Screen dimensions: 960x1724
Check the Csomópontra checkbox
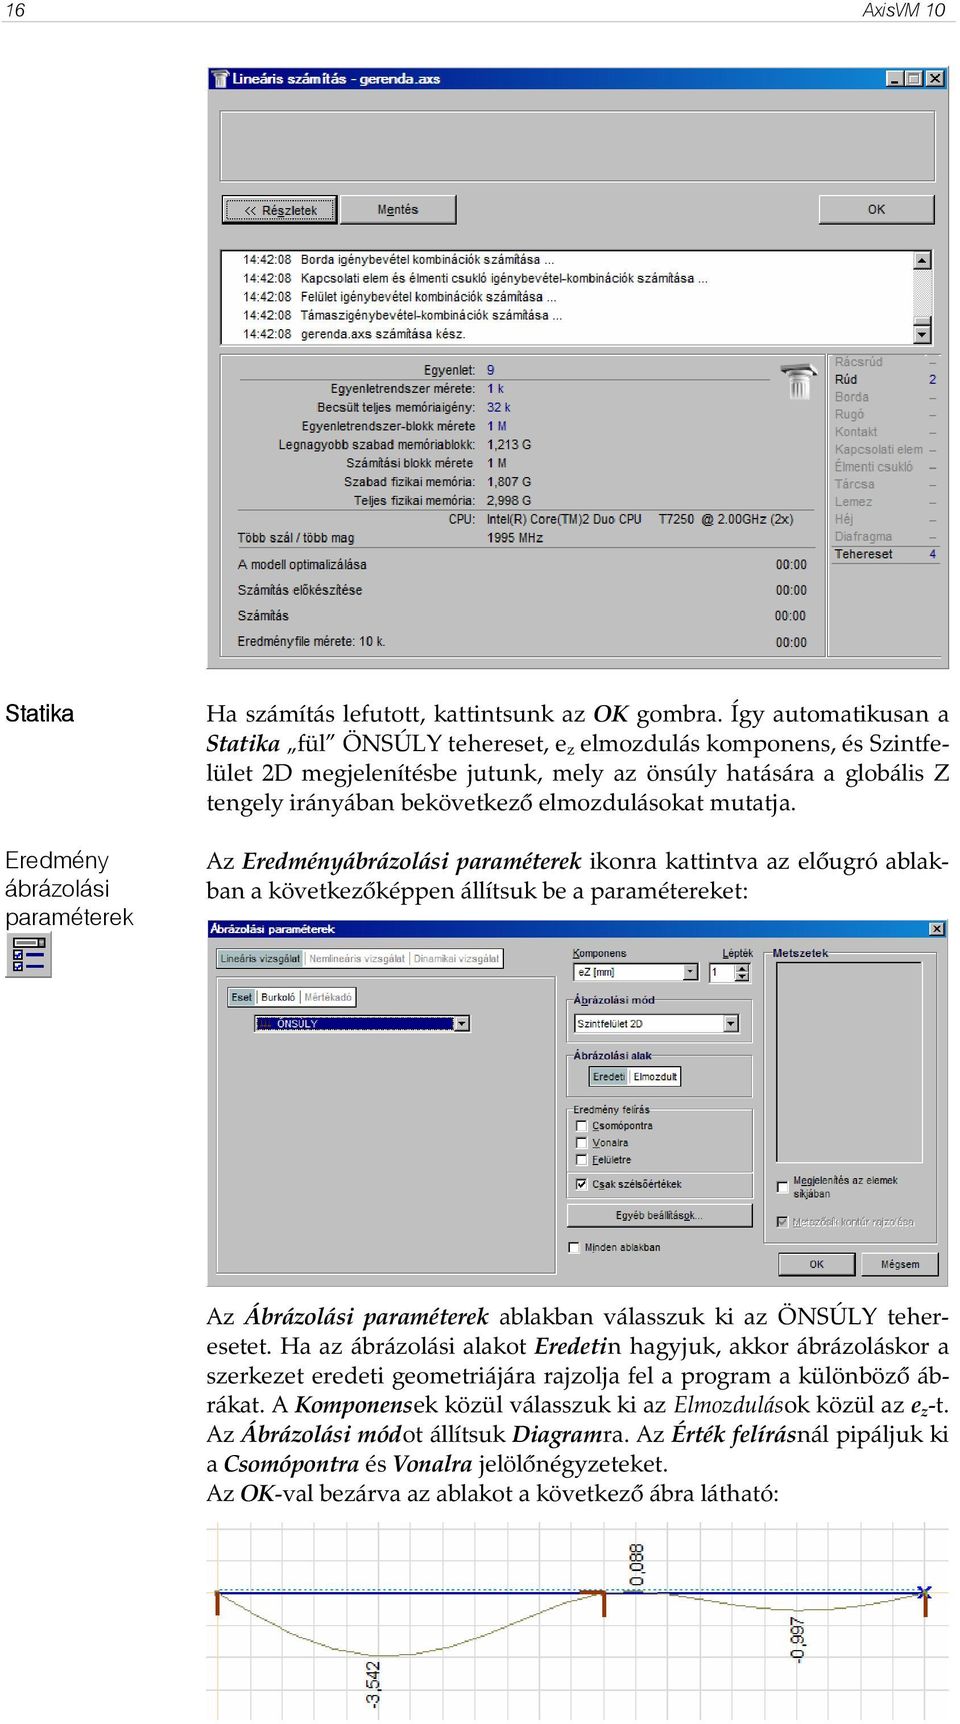581,1126
